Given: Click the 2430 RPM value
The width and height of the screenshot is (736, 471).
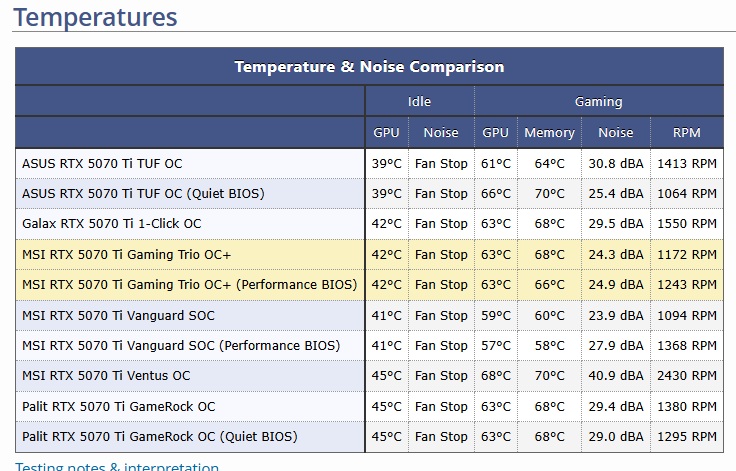Looking at the screenshot, I should point(687,376).
